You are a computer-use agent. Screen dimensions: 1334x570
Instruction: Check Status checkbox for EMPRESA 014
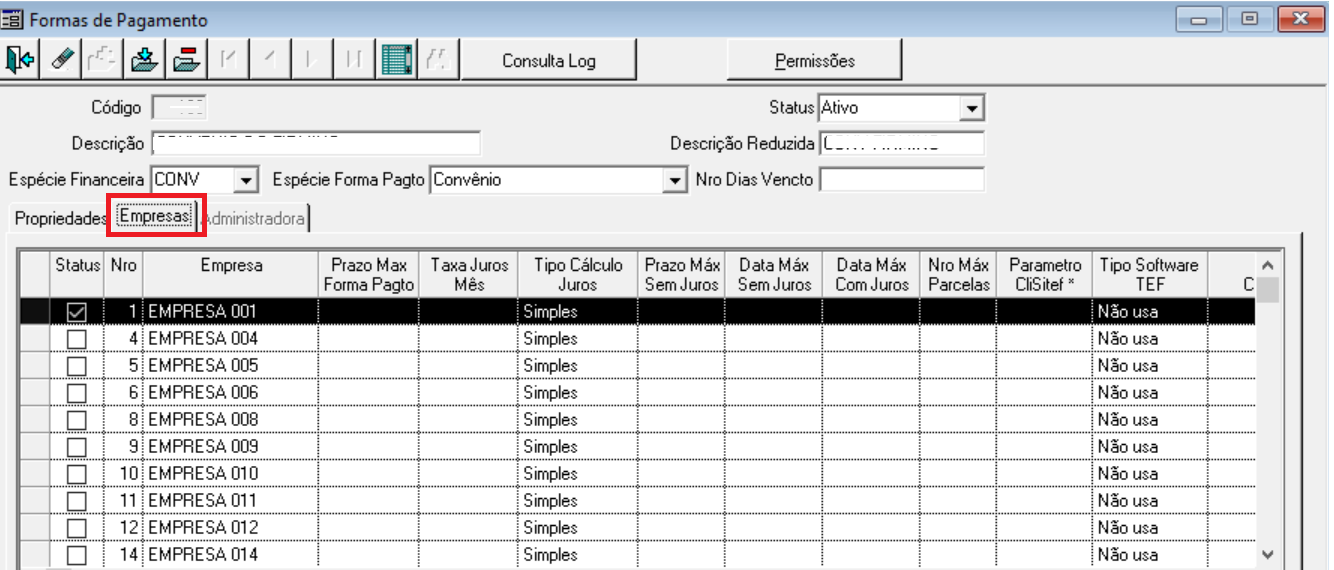click(x=76, y=555)
